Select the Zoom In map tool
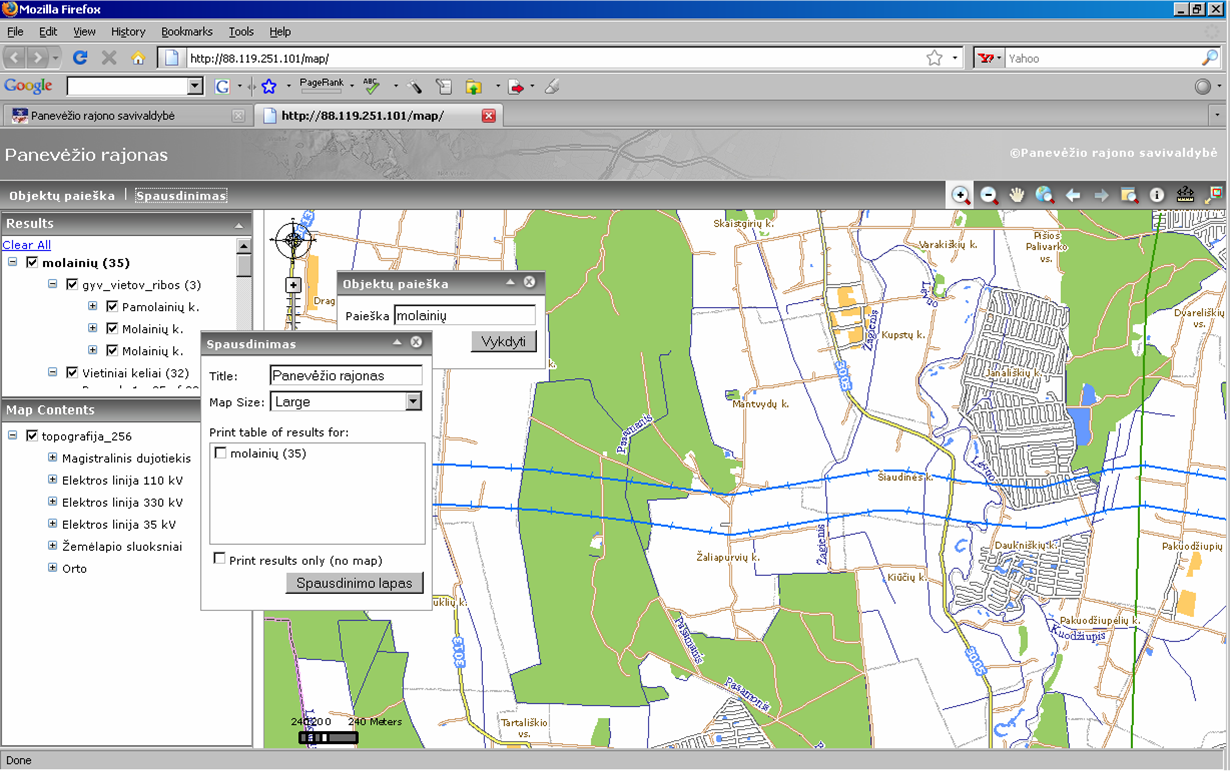 pos(961,195)
